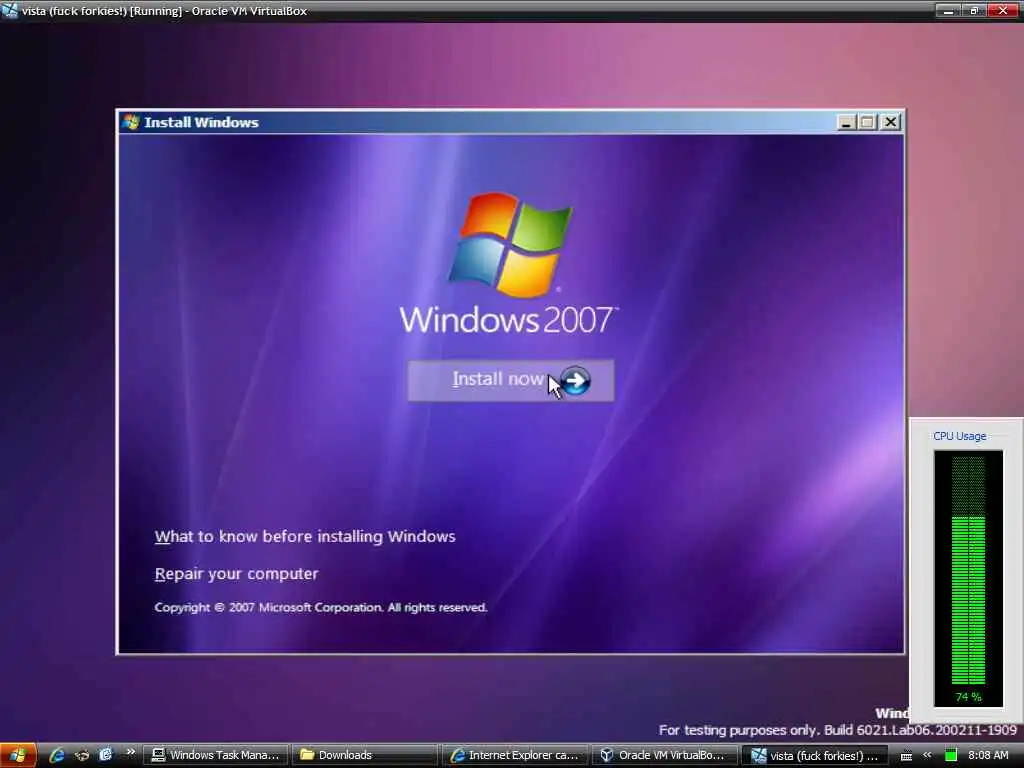Open What to know before installing Windows
The width and height of the screenshot is (1024, 768).
tap(305, 537)
